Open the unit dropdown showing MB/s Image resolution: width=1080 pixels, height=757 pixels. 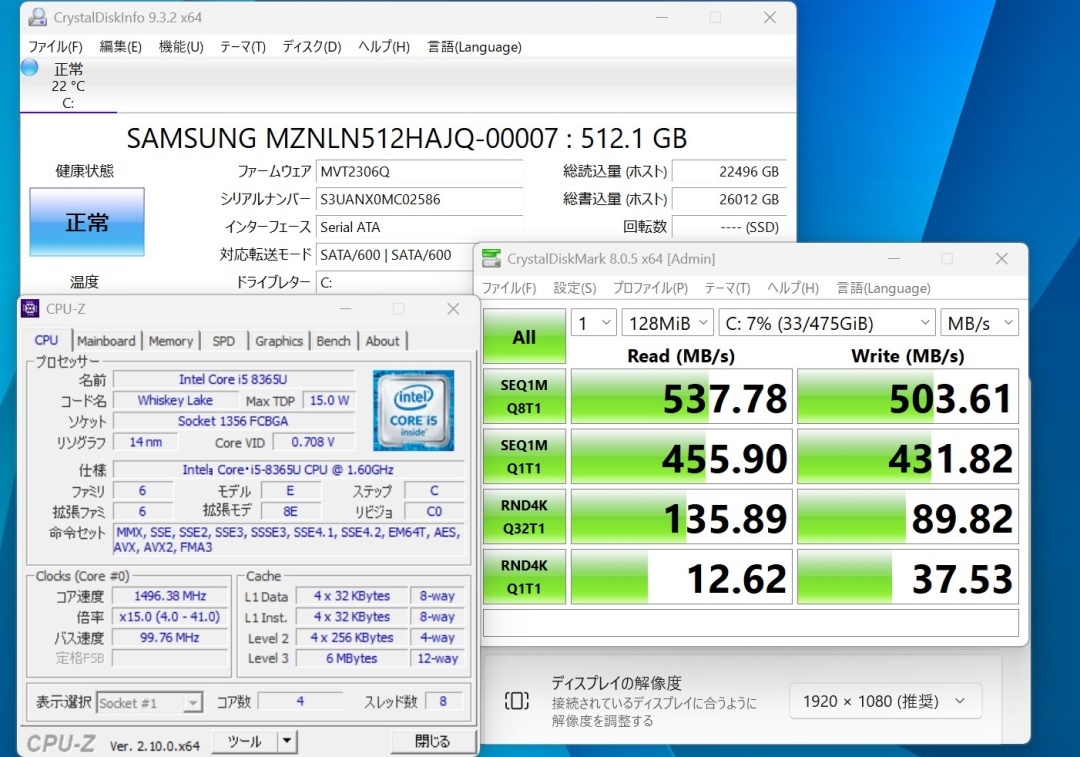(979, 323)
